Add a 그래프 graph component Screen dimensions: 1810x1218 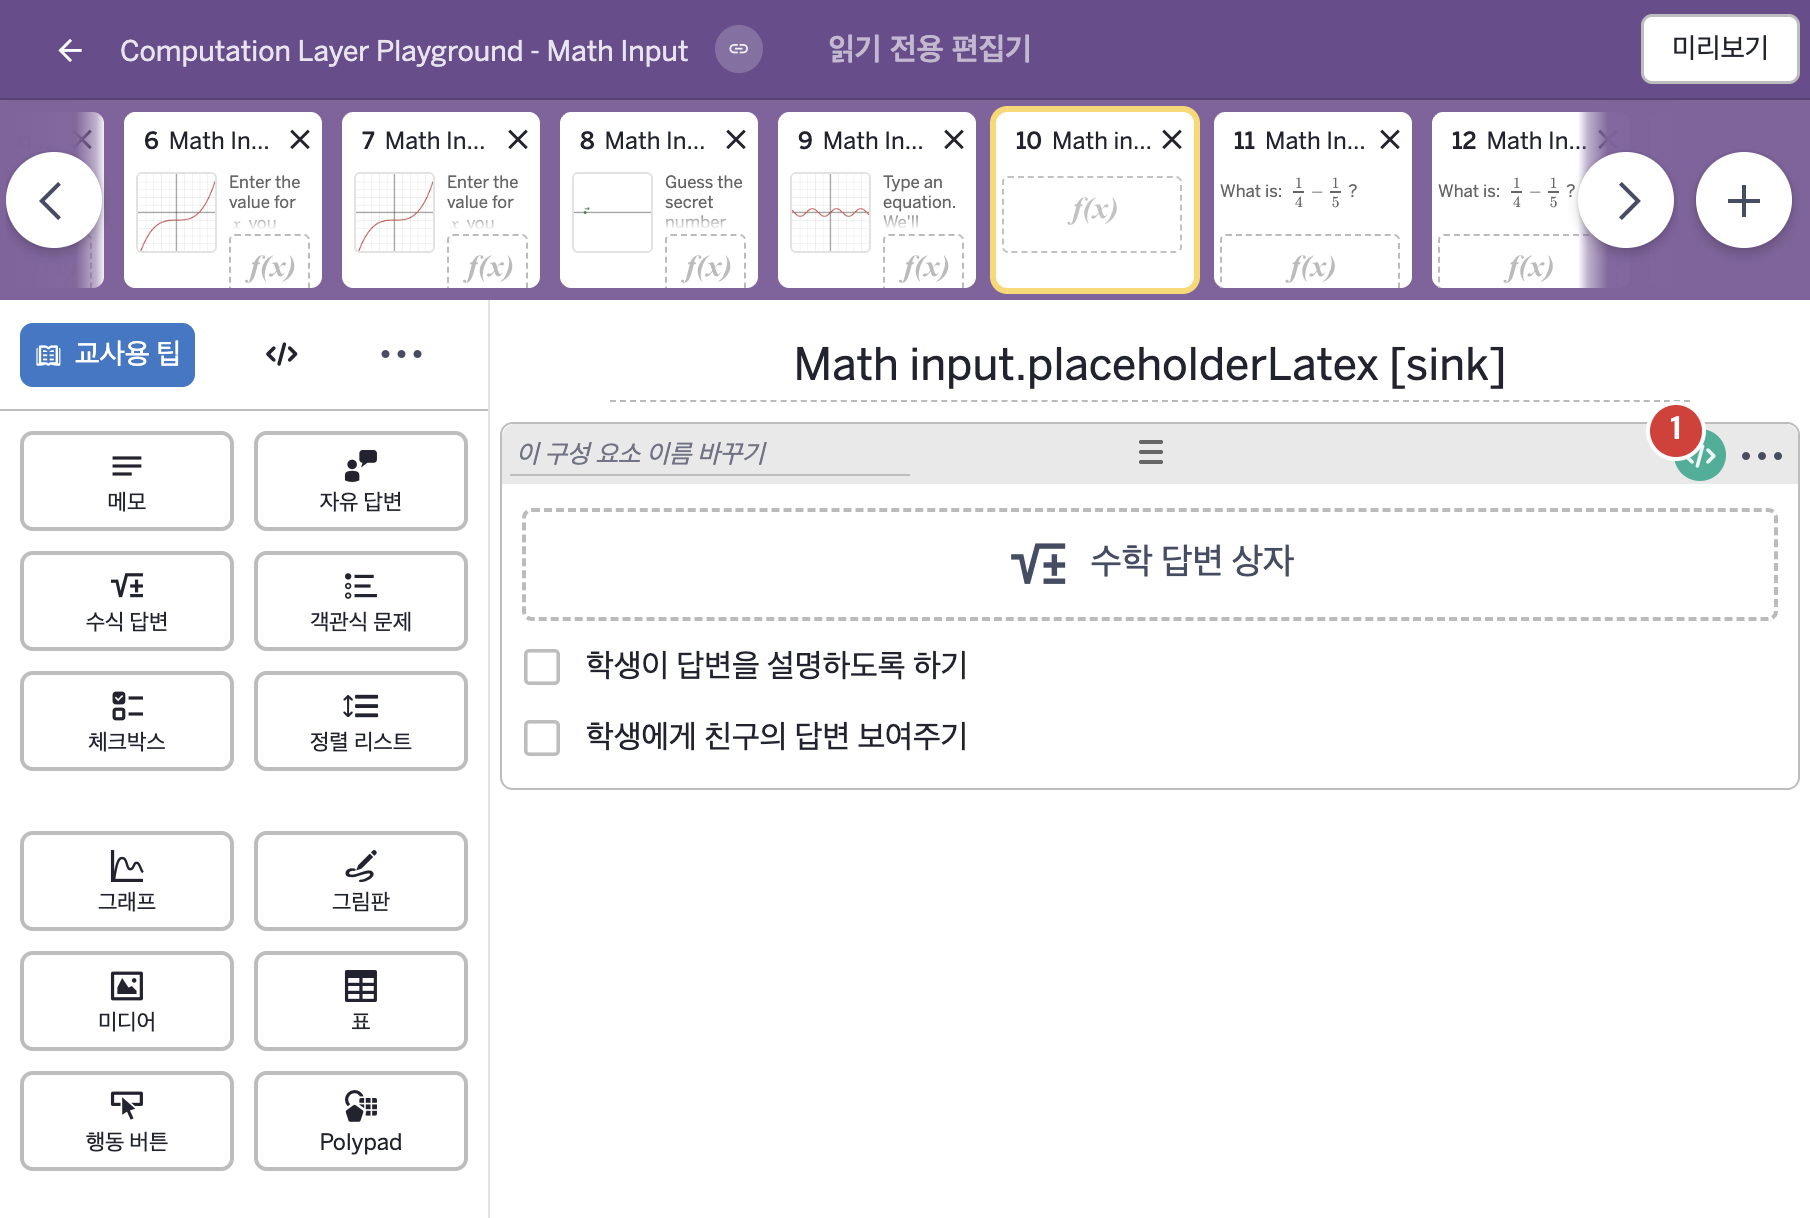pyautogui.click(x=127, y=881)
